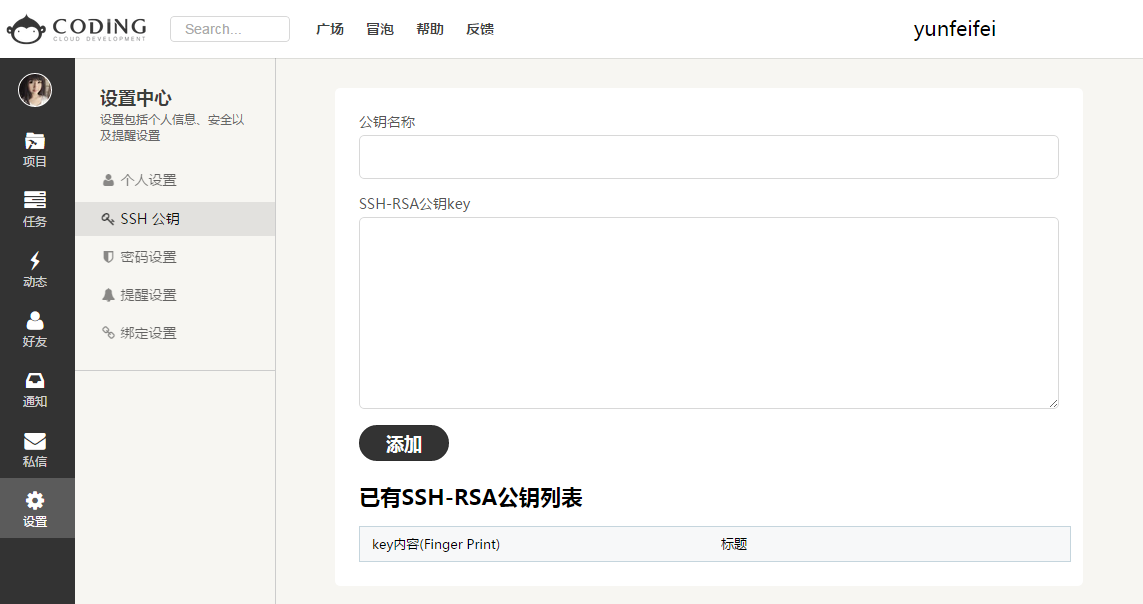Check 通知 notifications via the inbox icon
This screenshot has width=1143, height=604.
pyautogui.click(x=35, y=388)
